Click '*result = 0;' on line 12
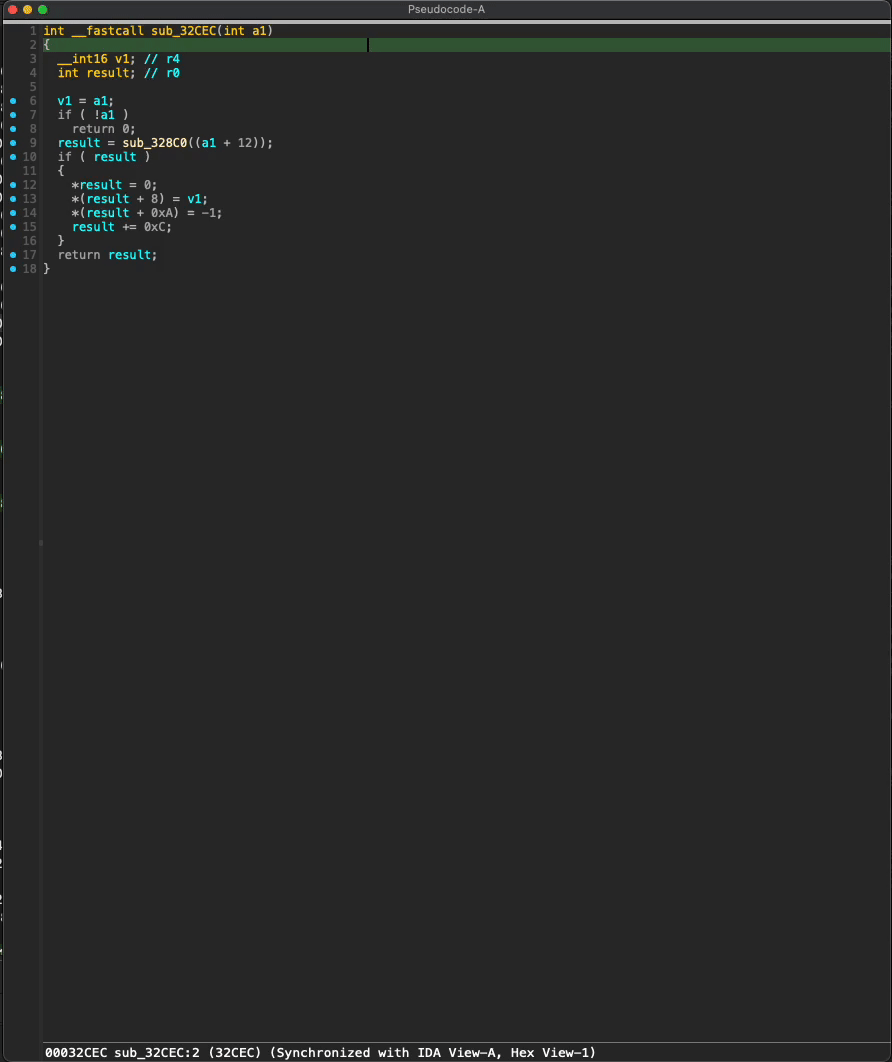 [114, 185]
